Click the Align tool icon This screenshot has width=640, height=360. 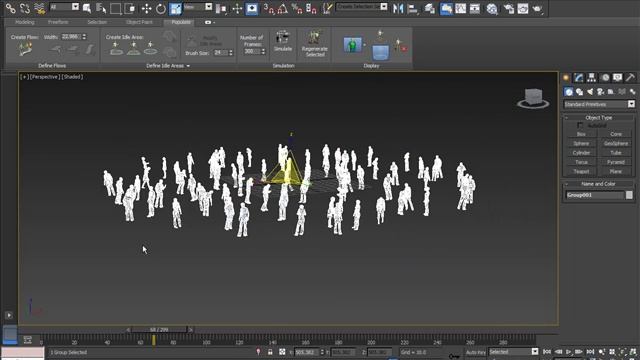[413, 8]
